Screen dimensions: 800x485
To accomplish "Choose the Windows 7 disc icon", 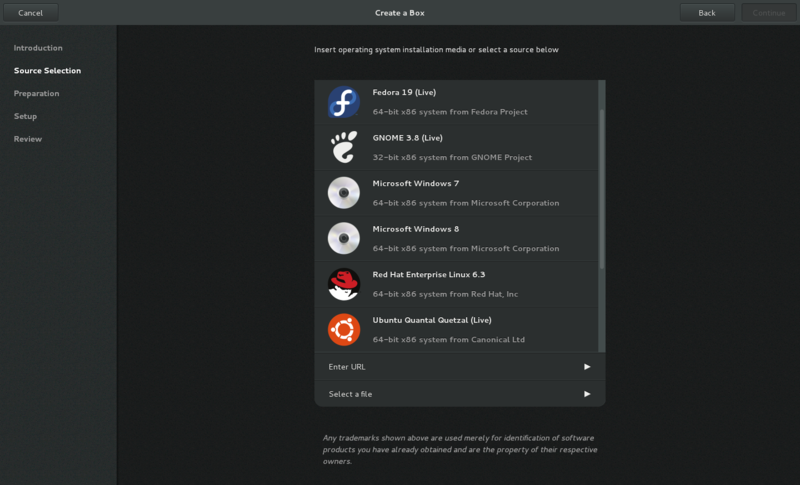I will [x=343, y=193].
